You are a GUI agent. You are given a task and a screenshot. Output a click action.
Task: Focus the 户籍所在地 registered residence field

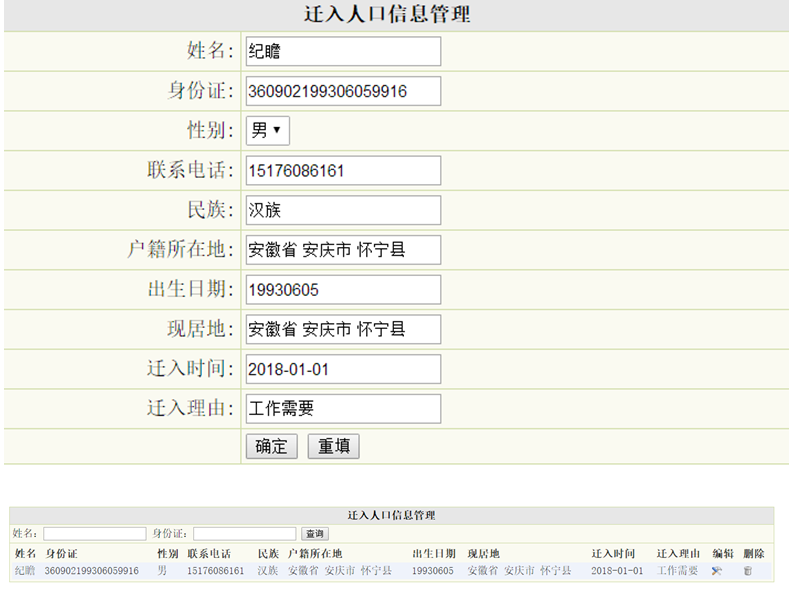point(342,250)
